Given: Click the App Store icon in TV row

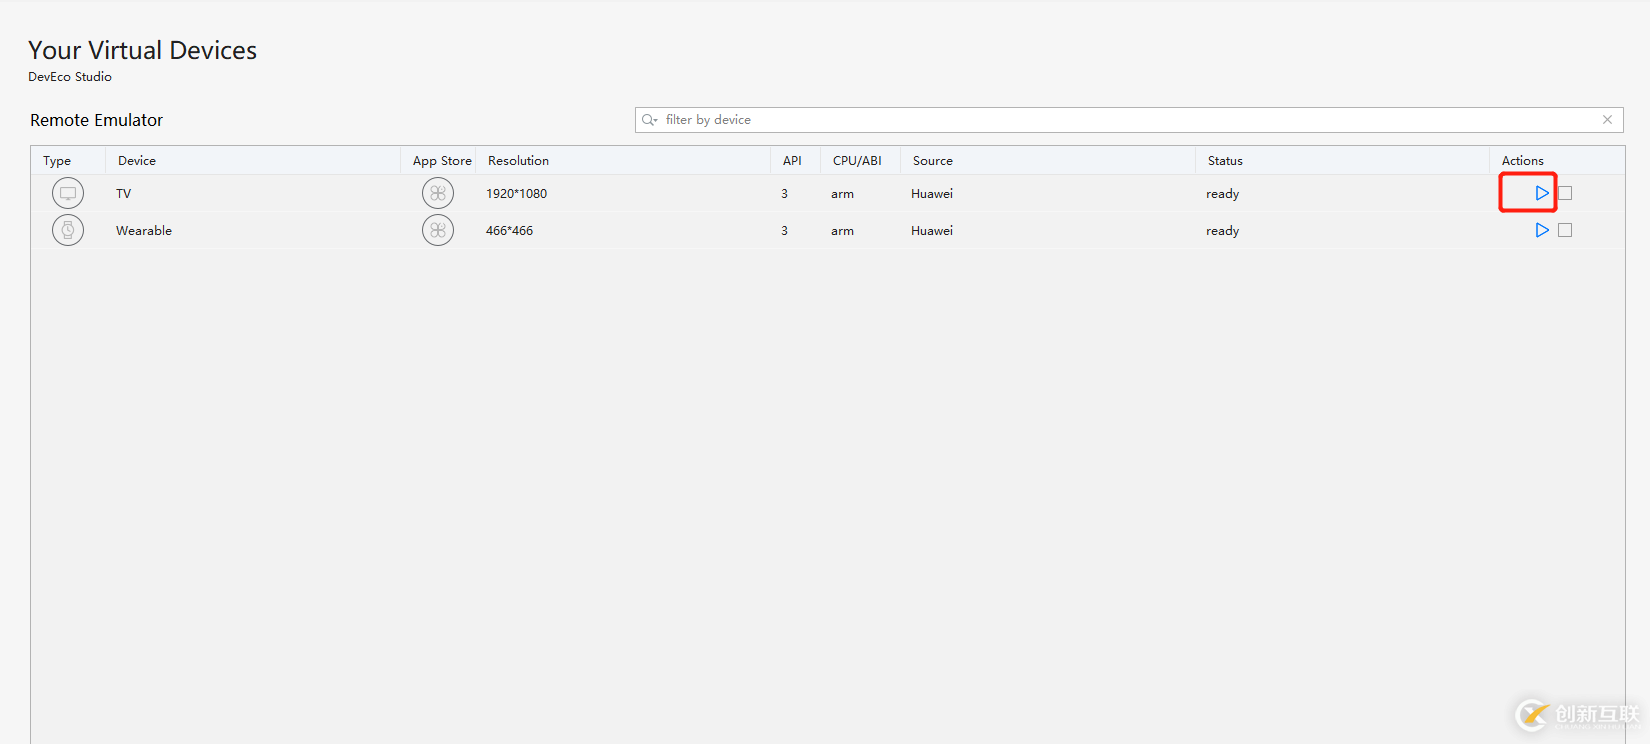Looking at the screenshot, I should point(438,193).
